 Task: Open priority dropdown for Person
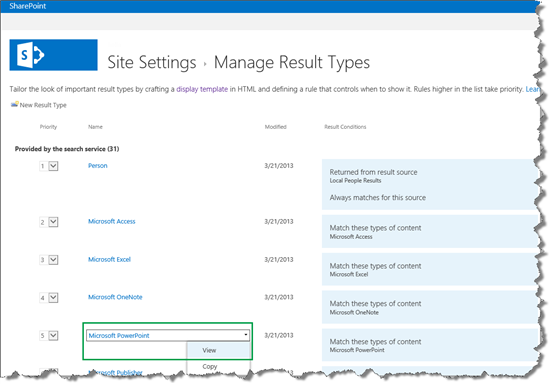click(x=53, y=166)
